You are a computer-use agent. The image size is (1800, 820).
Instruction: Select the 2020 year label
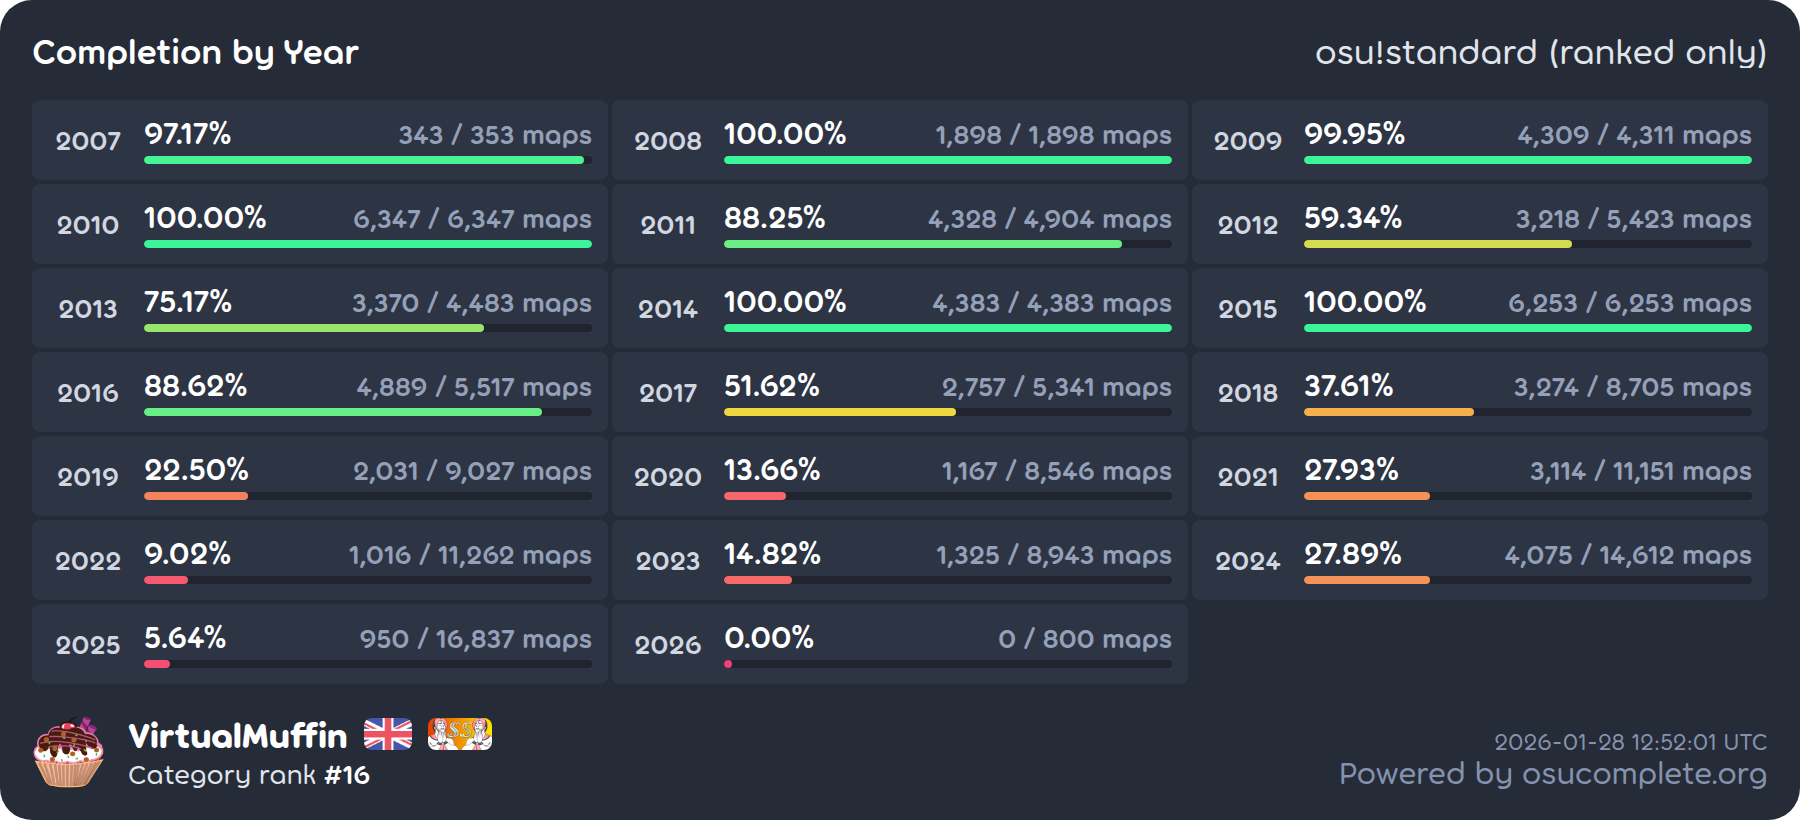668,477
